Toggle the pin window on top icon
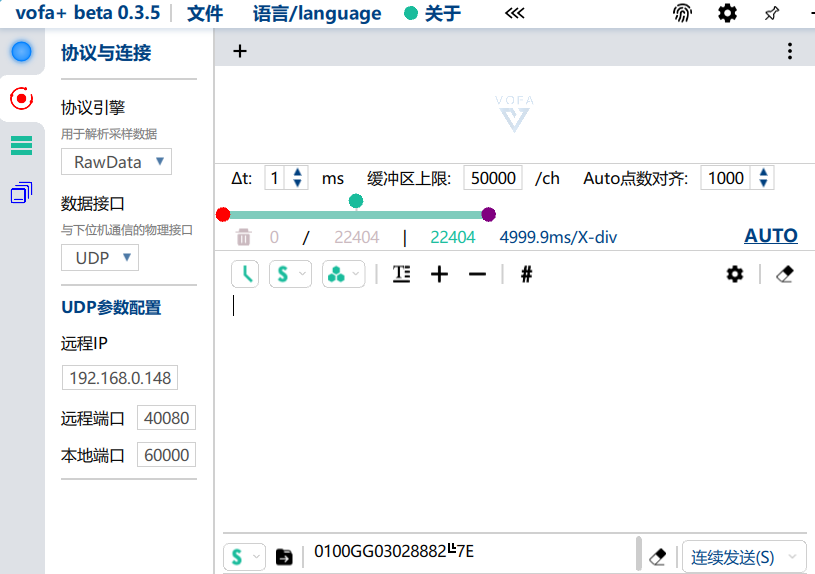815x574 pixels. click(771, 13)
